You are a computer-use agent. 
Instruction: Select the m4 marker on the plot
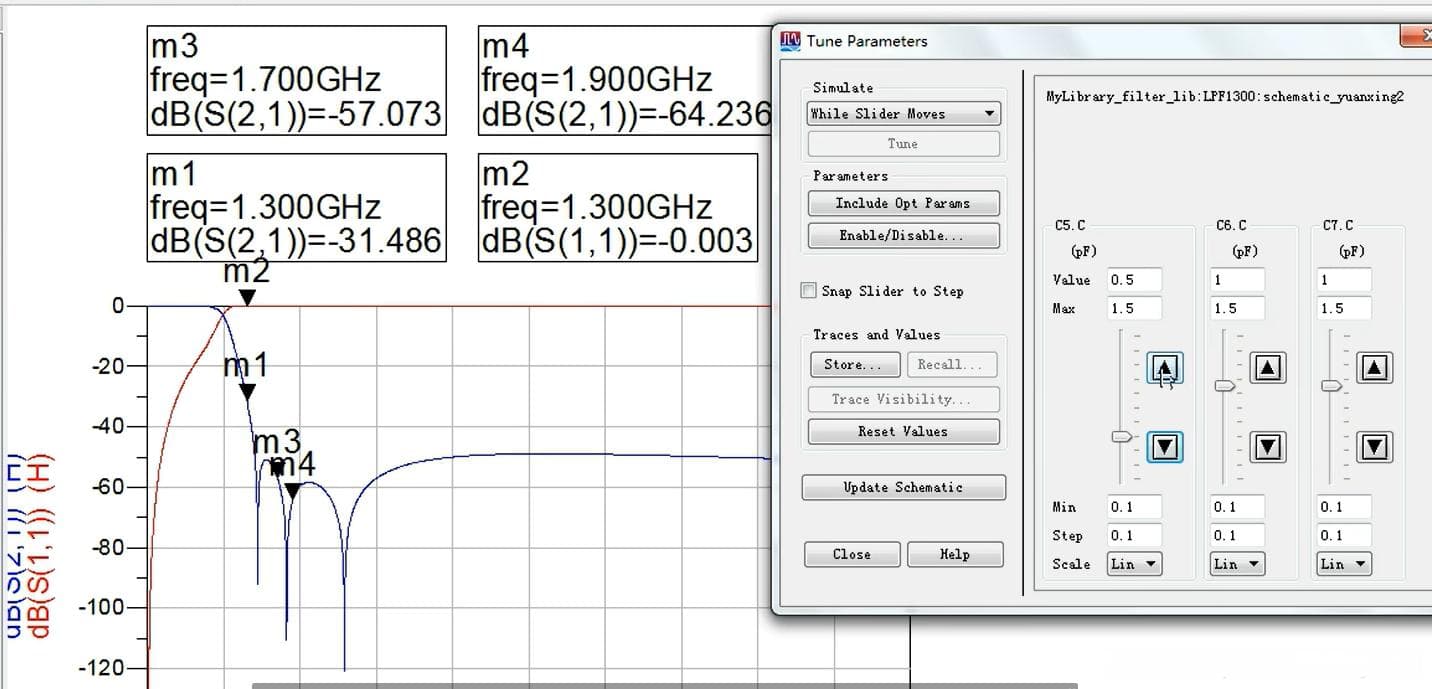(x=292, y=490)
